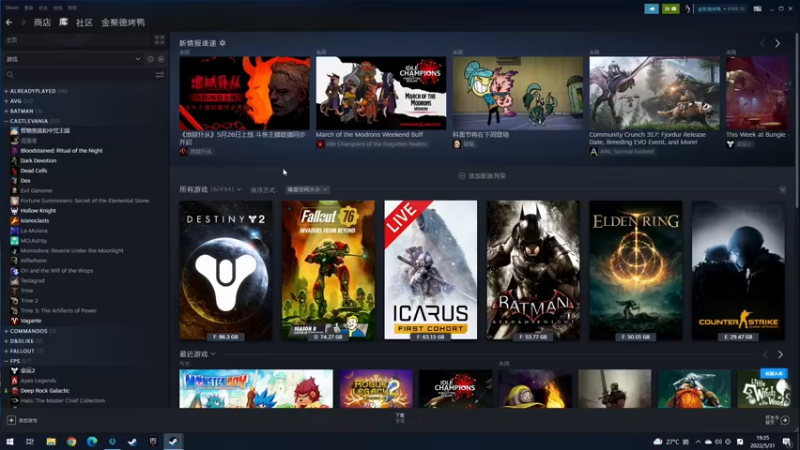
Task: Select Vagante in the game list
Action: 31,320
